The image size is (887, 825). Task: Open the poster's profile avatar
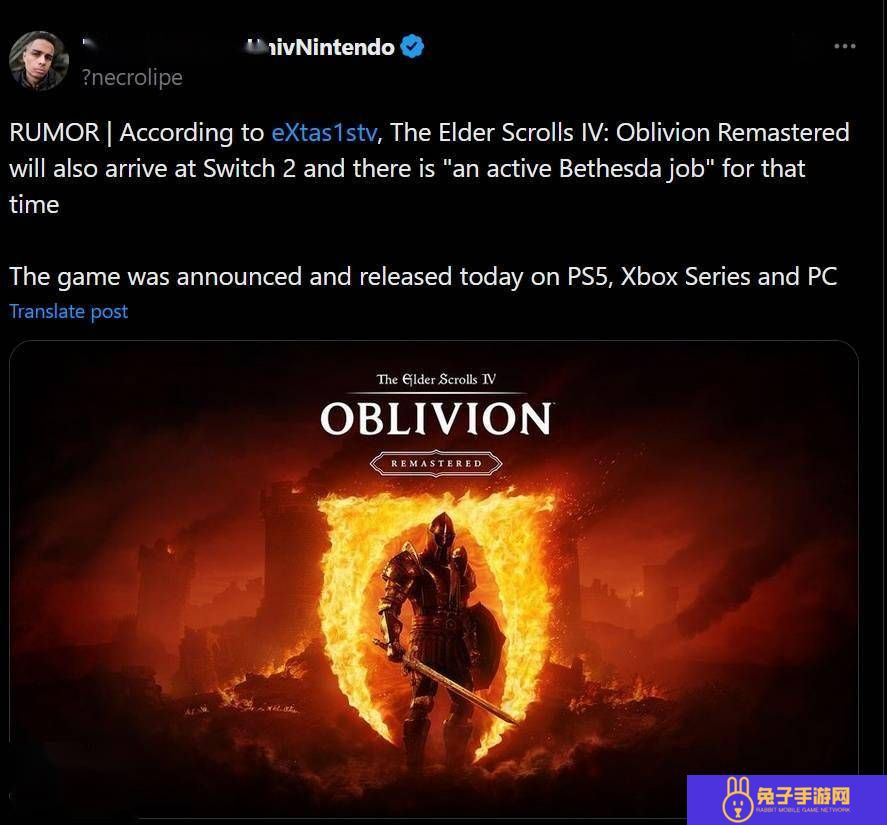[38, 61]
